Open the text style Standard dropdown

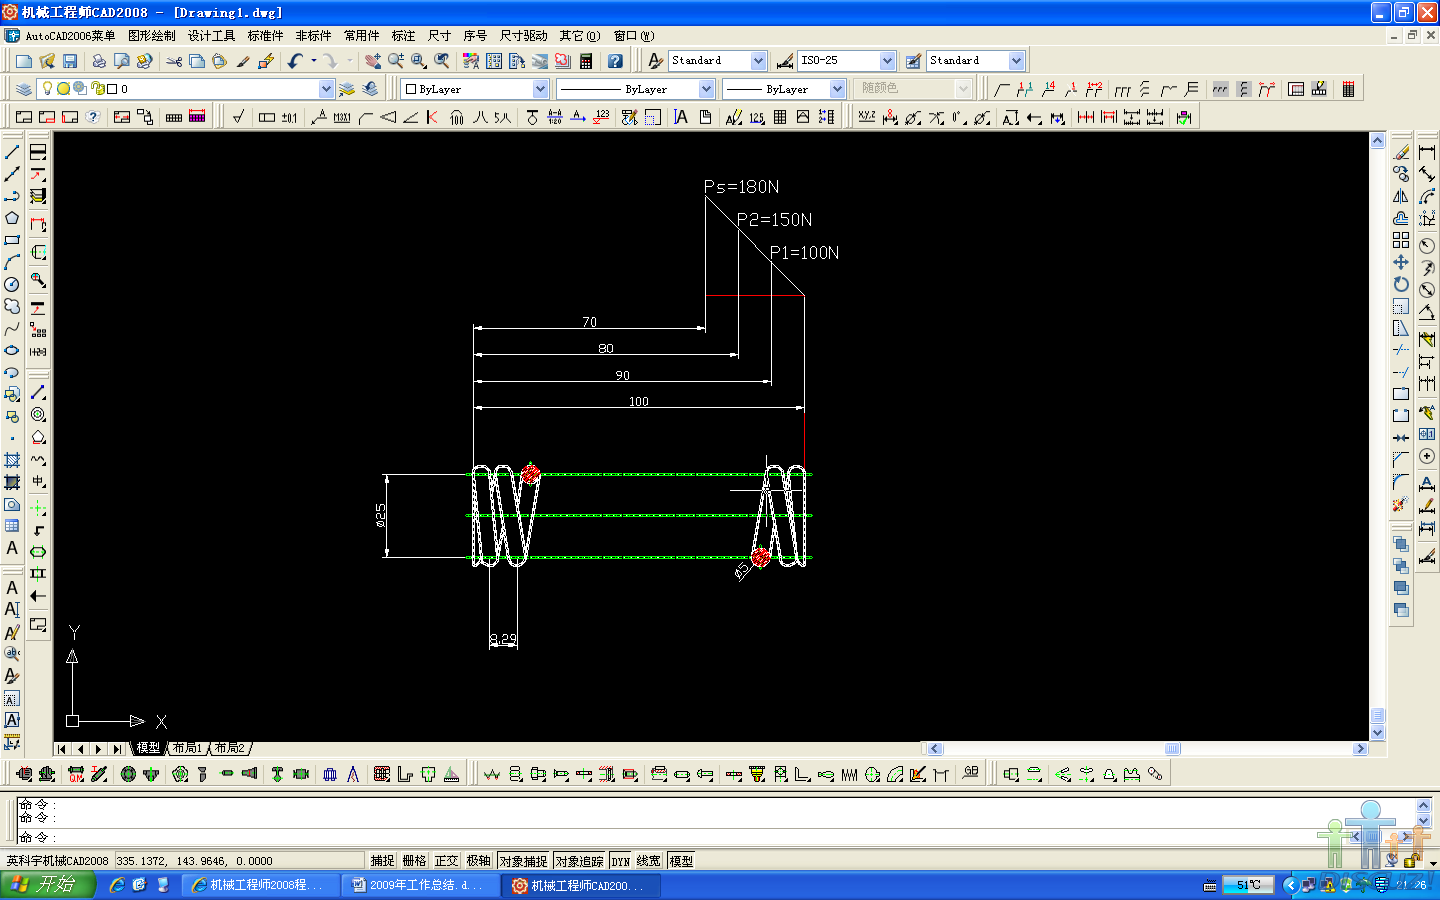758,61
